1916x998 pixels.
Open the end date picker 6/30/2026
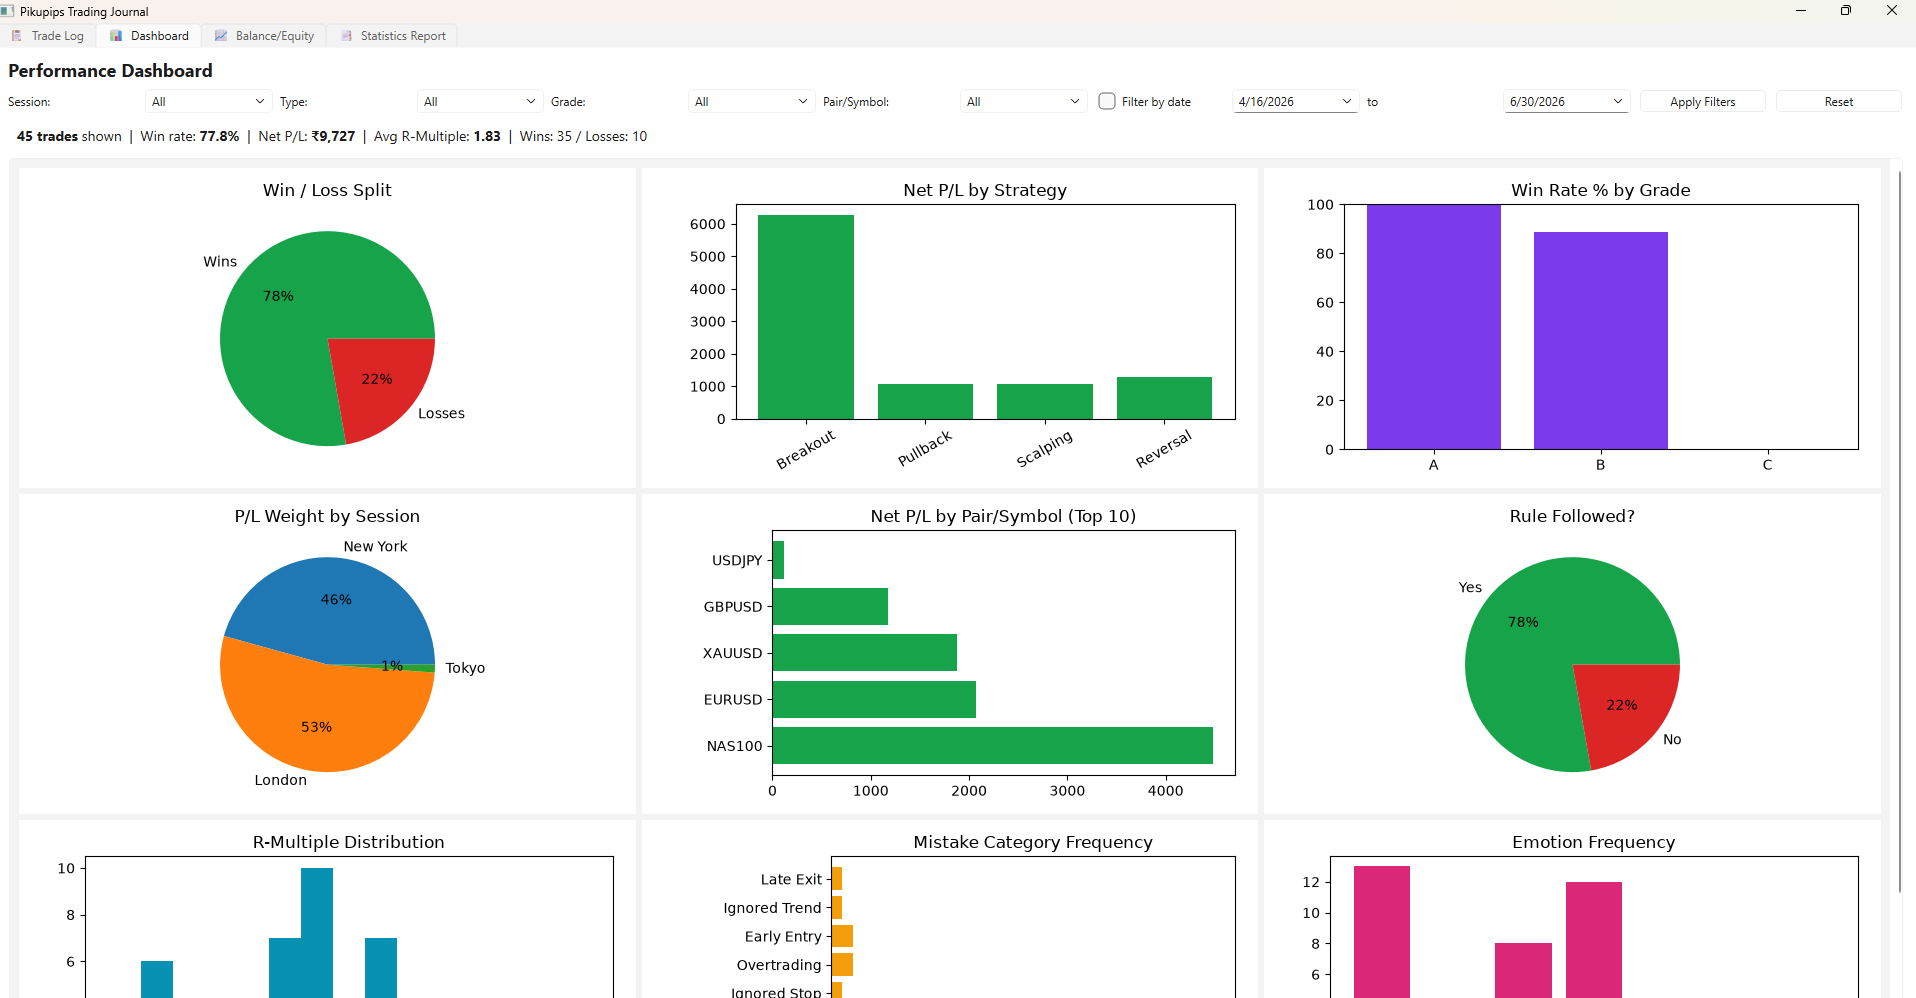tap(1566, 102)
